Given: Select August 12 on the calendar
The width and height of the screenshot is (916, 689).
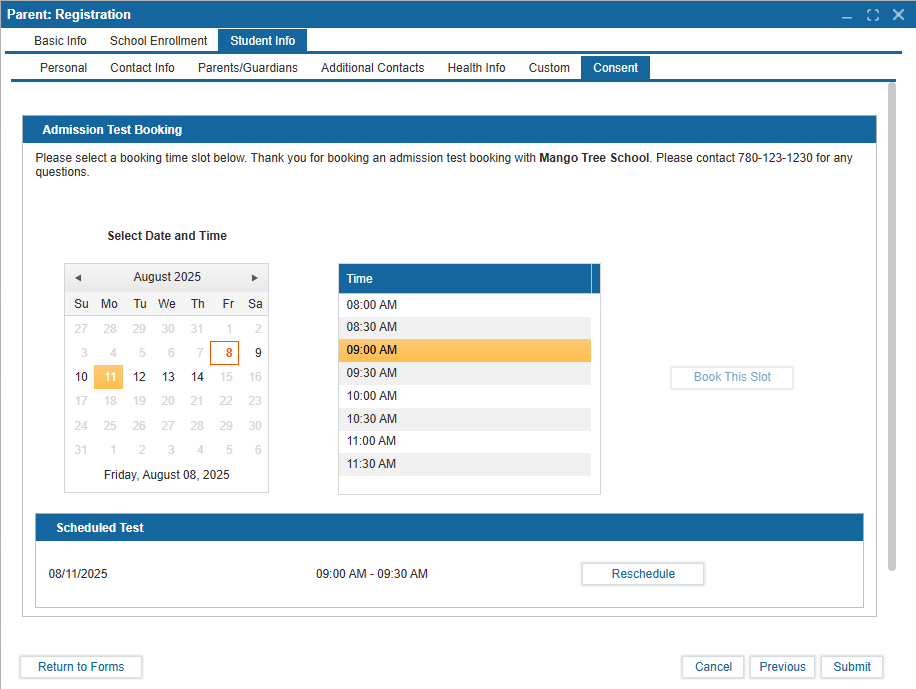Looking at the screenshot, I should (139, 377).
